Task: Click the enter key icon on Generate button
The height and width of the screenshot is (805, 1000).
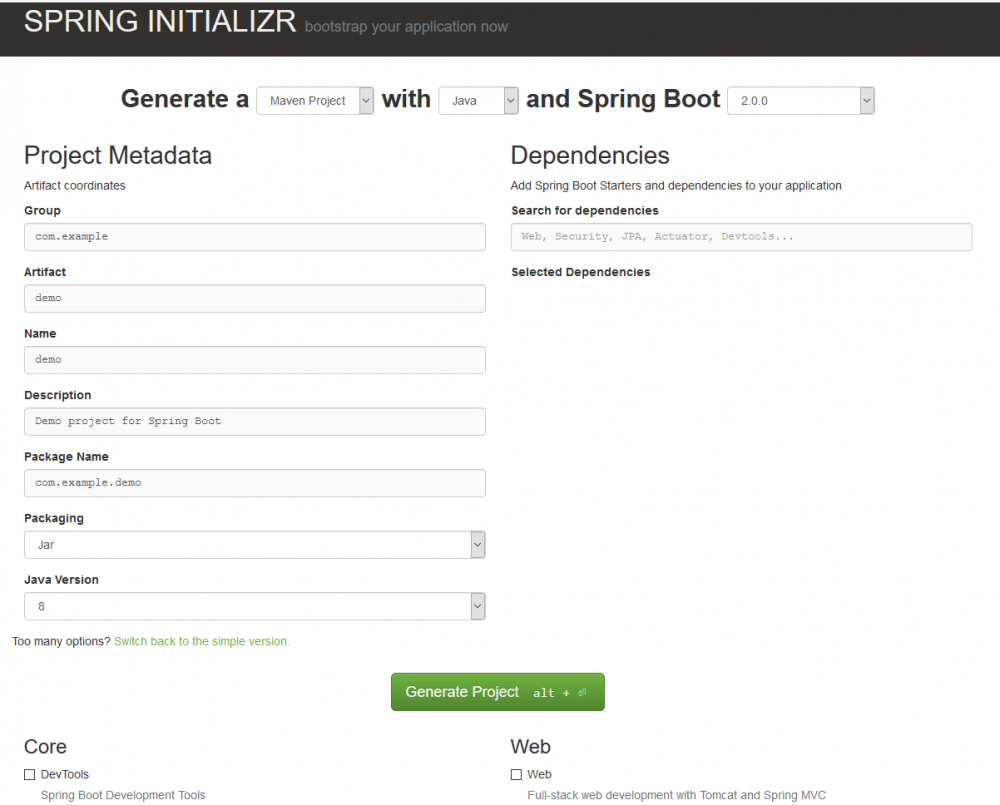Action: coord(582,693)
